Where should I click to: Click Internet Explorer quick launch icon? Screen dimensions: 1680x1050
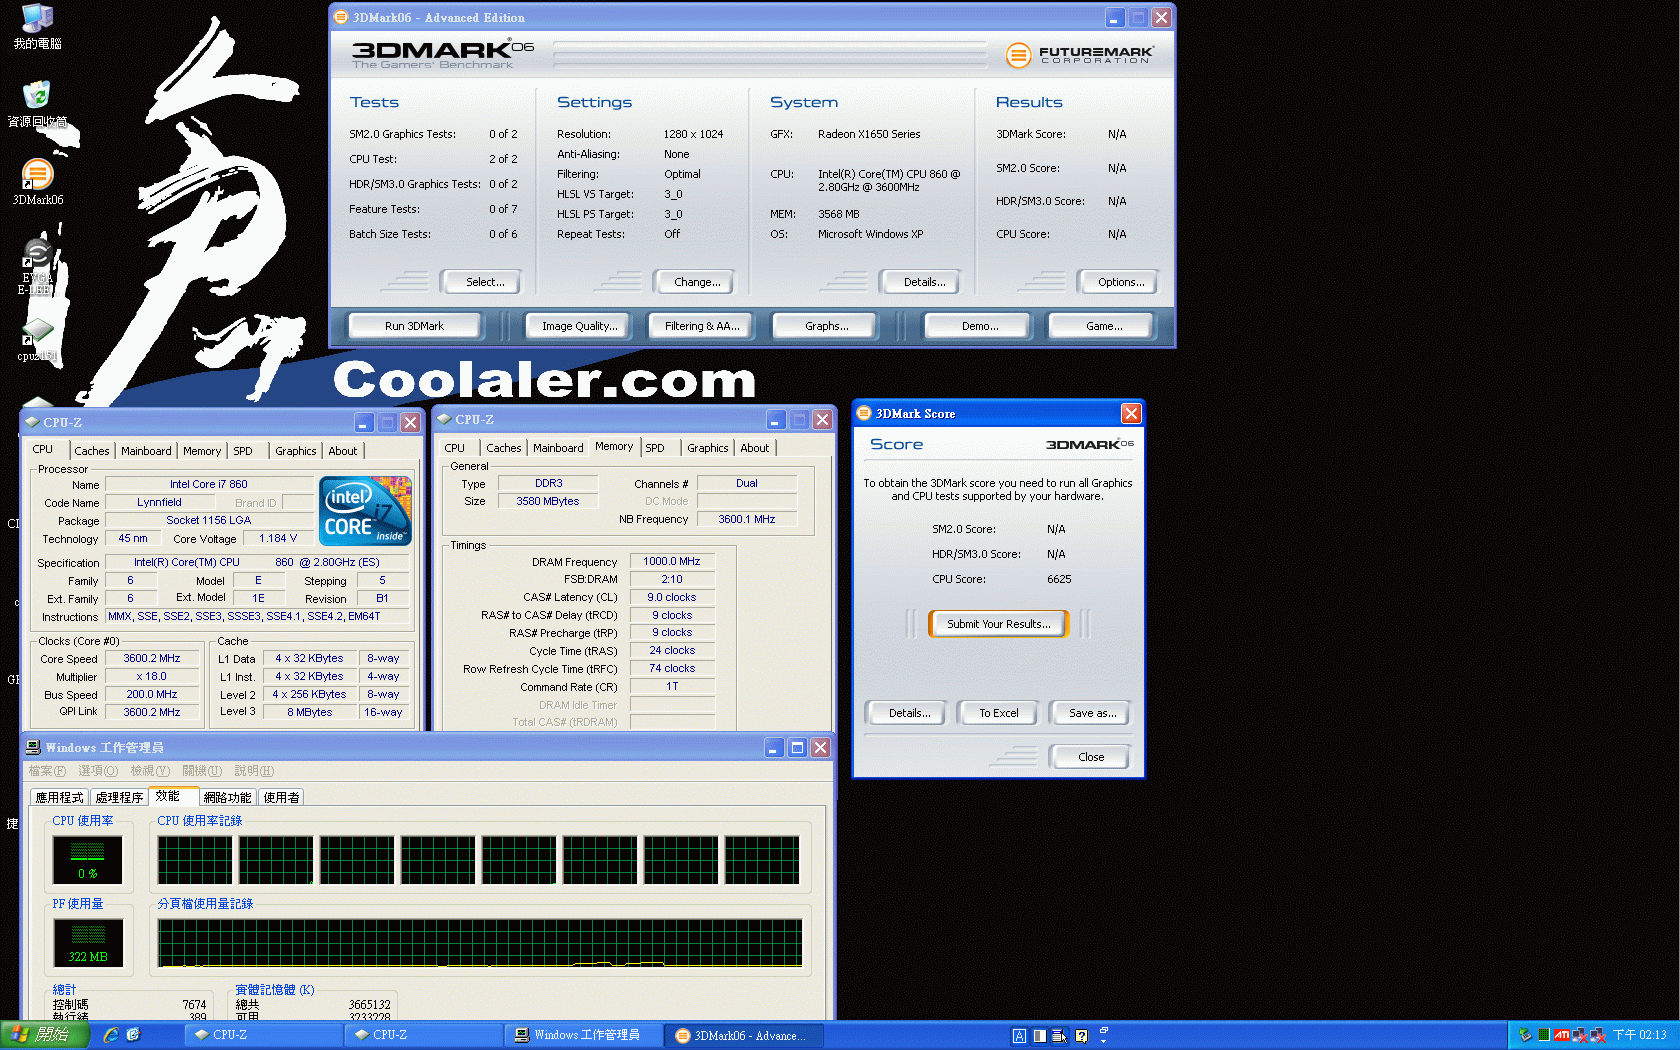111,1035
